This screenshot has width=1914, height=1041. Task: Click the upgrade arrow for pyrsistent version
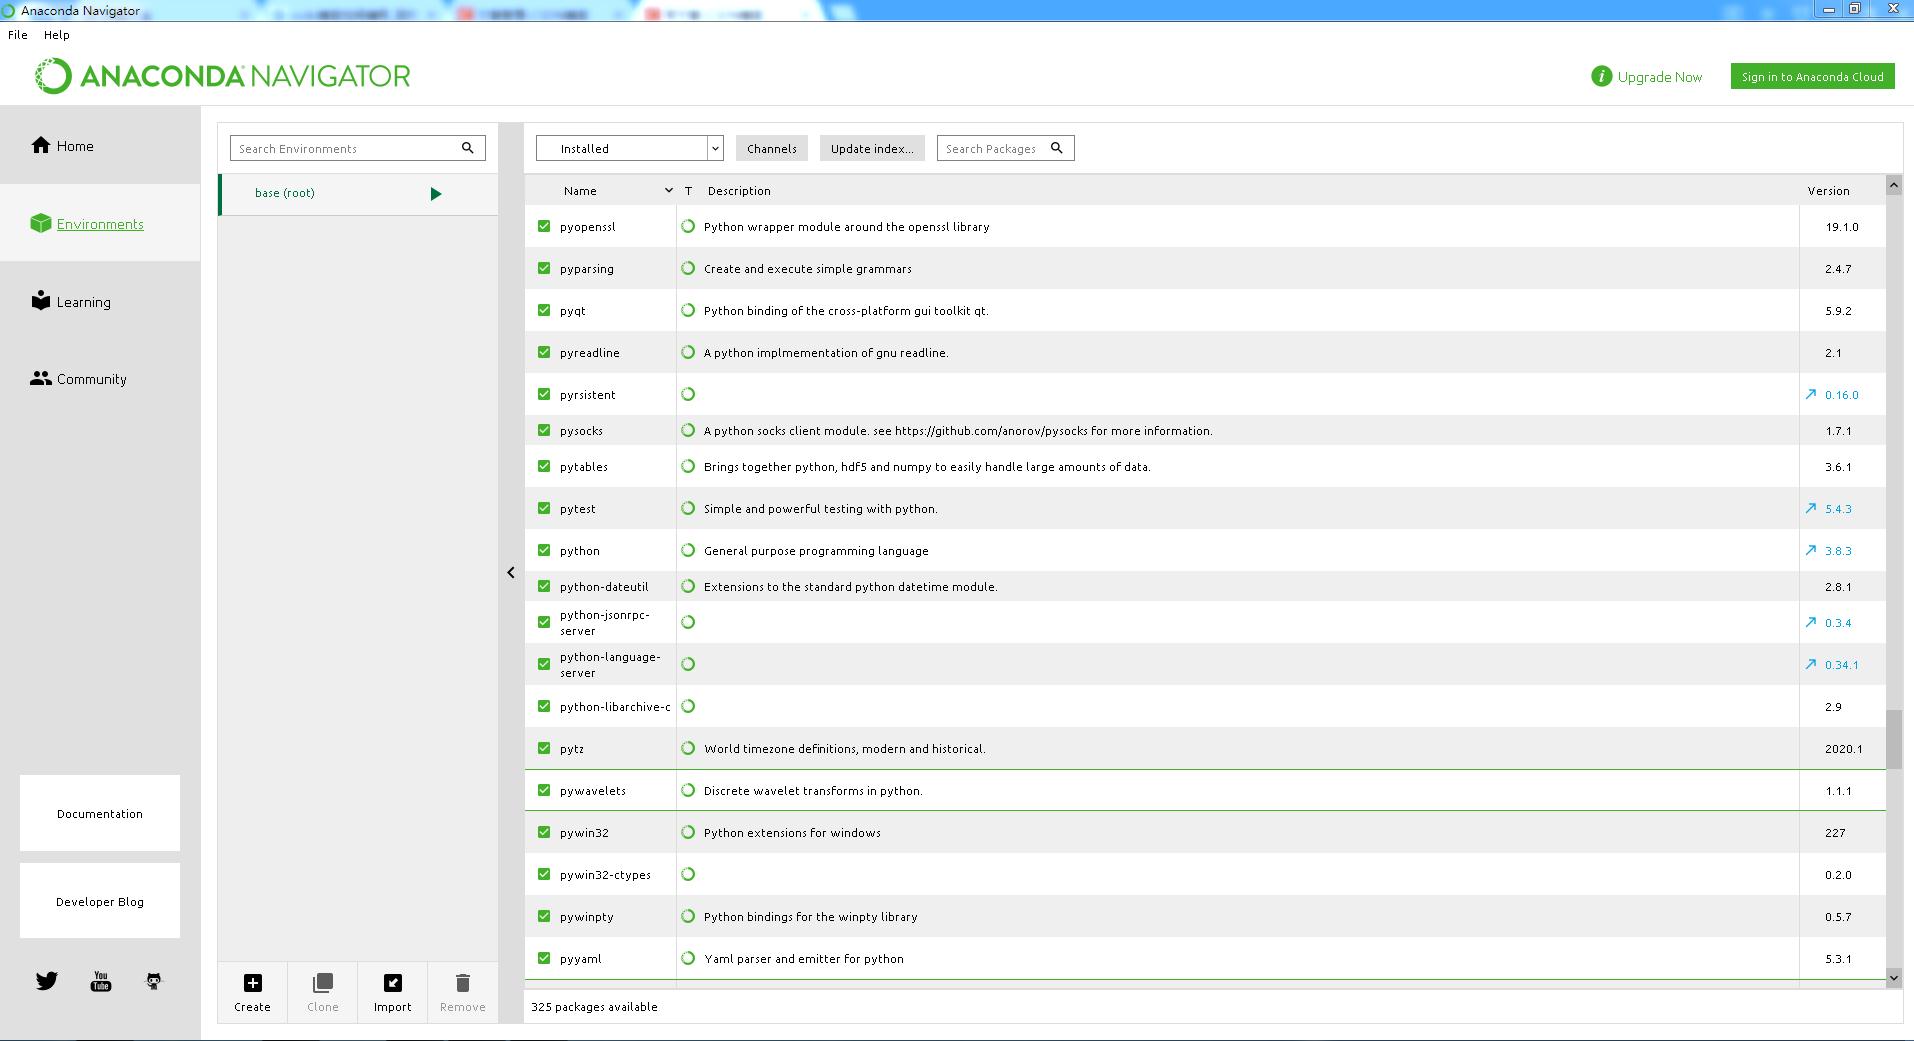[1810, 394]
